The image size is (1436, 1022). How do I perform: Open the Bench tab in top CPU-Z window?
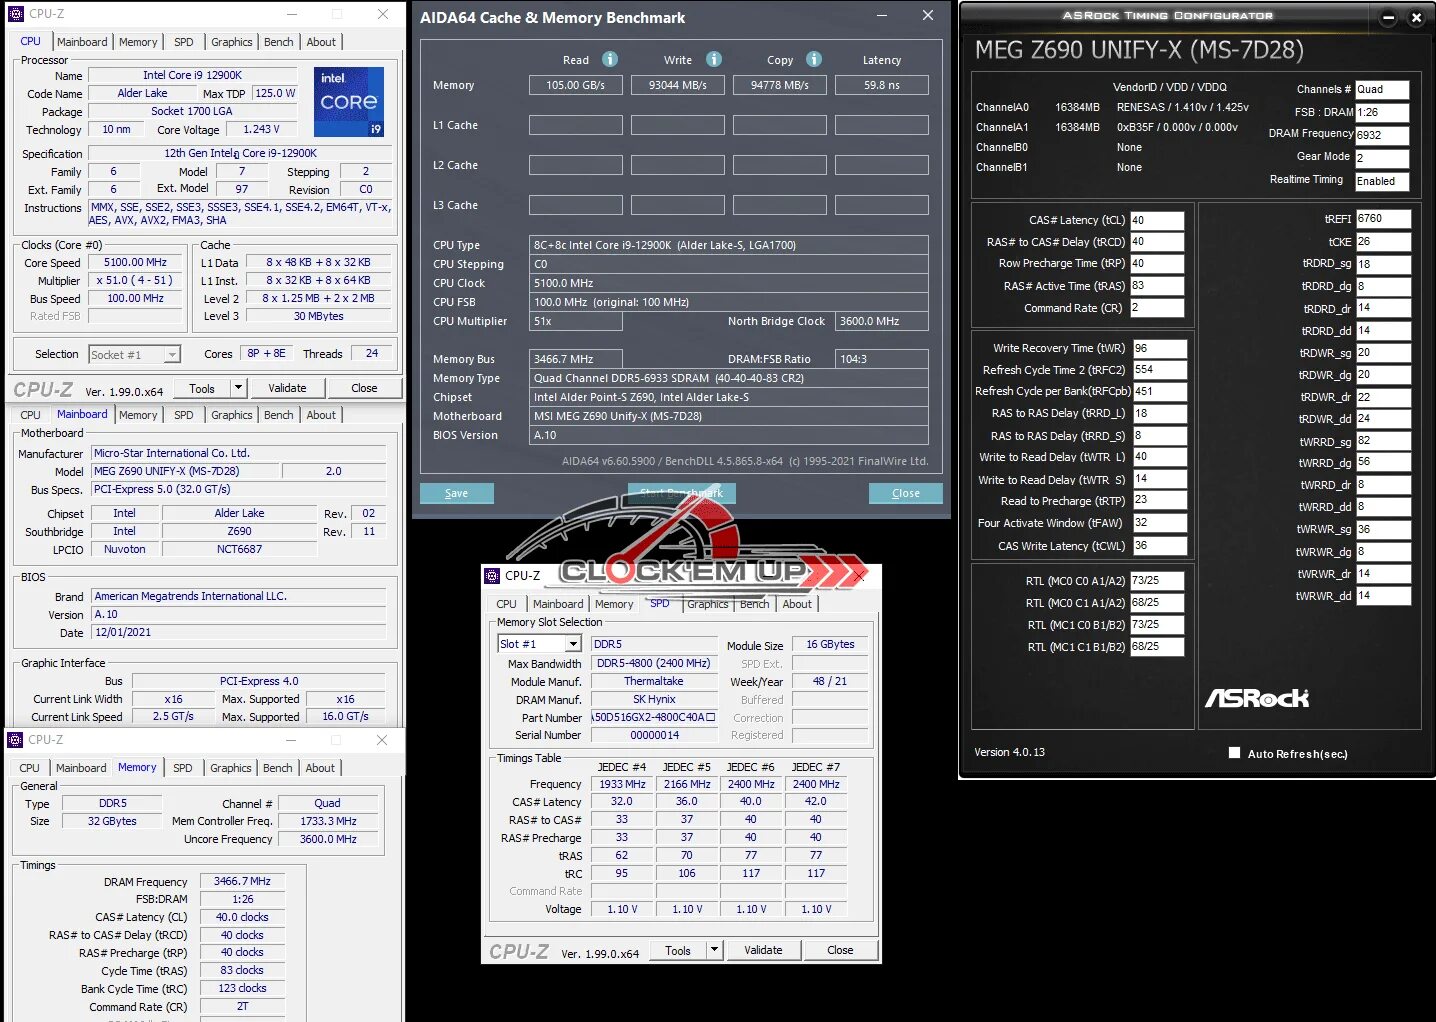279,42
